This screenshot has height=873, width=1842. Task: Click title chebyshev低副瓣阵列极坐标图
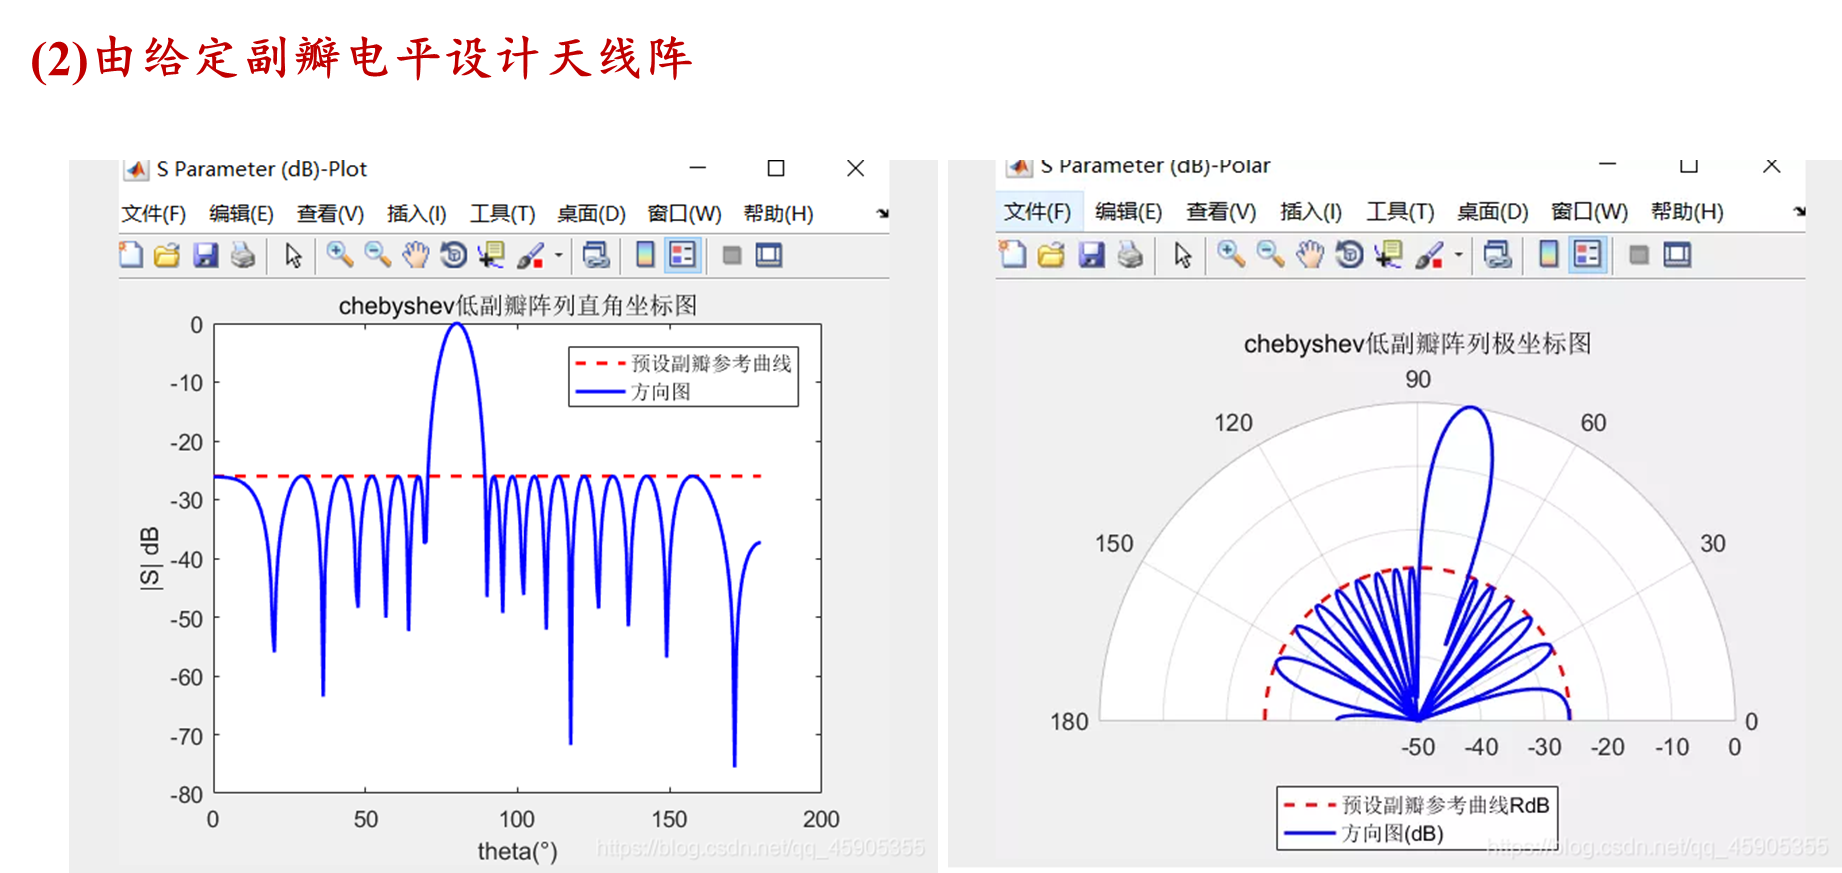click(x=1417, y=343)
